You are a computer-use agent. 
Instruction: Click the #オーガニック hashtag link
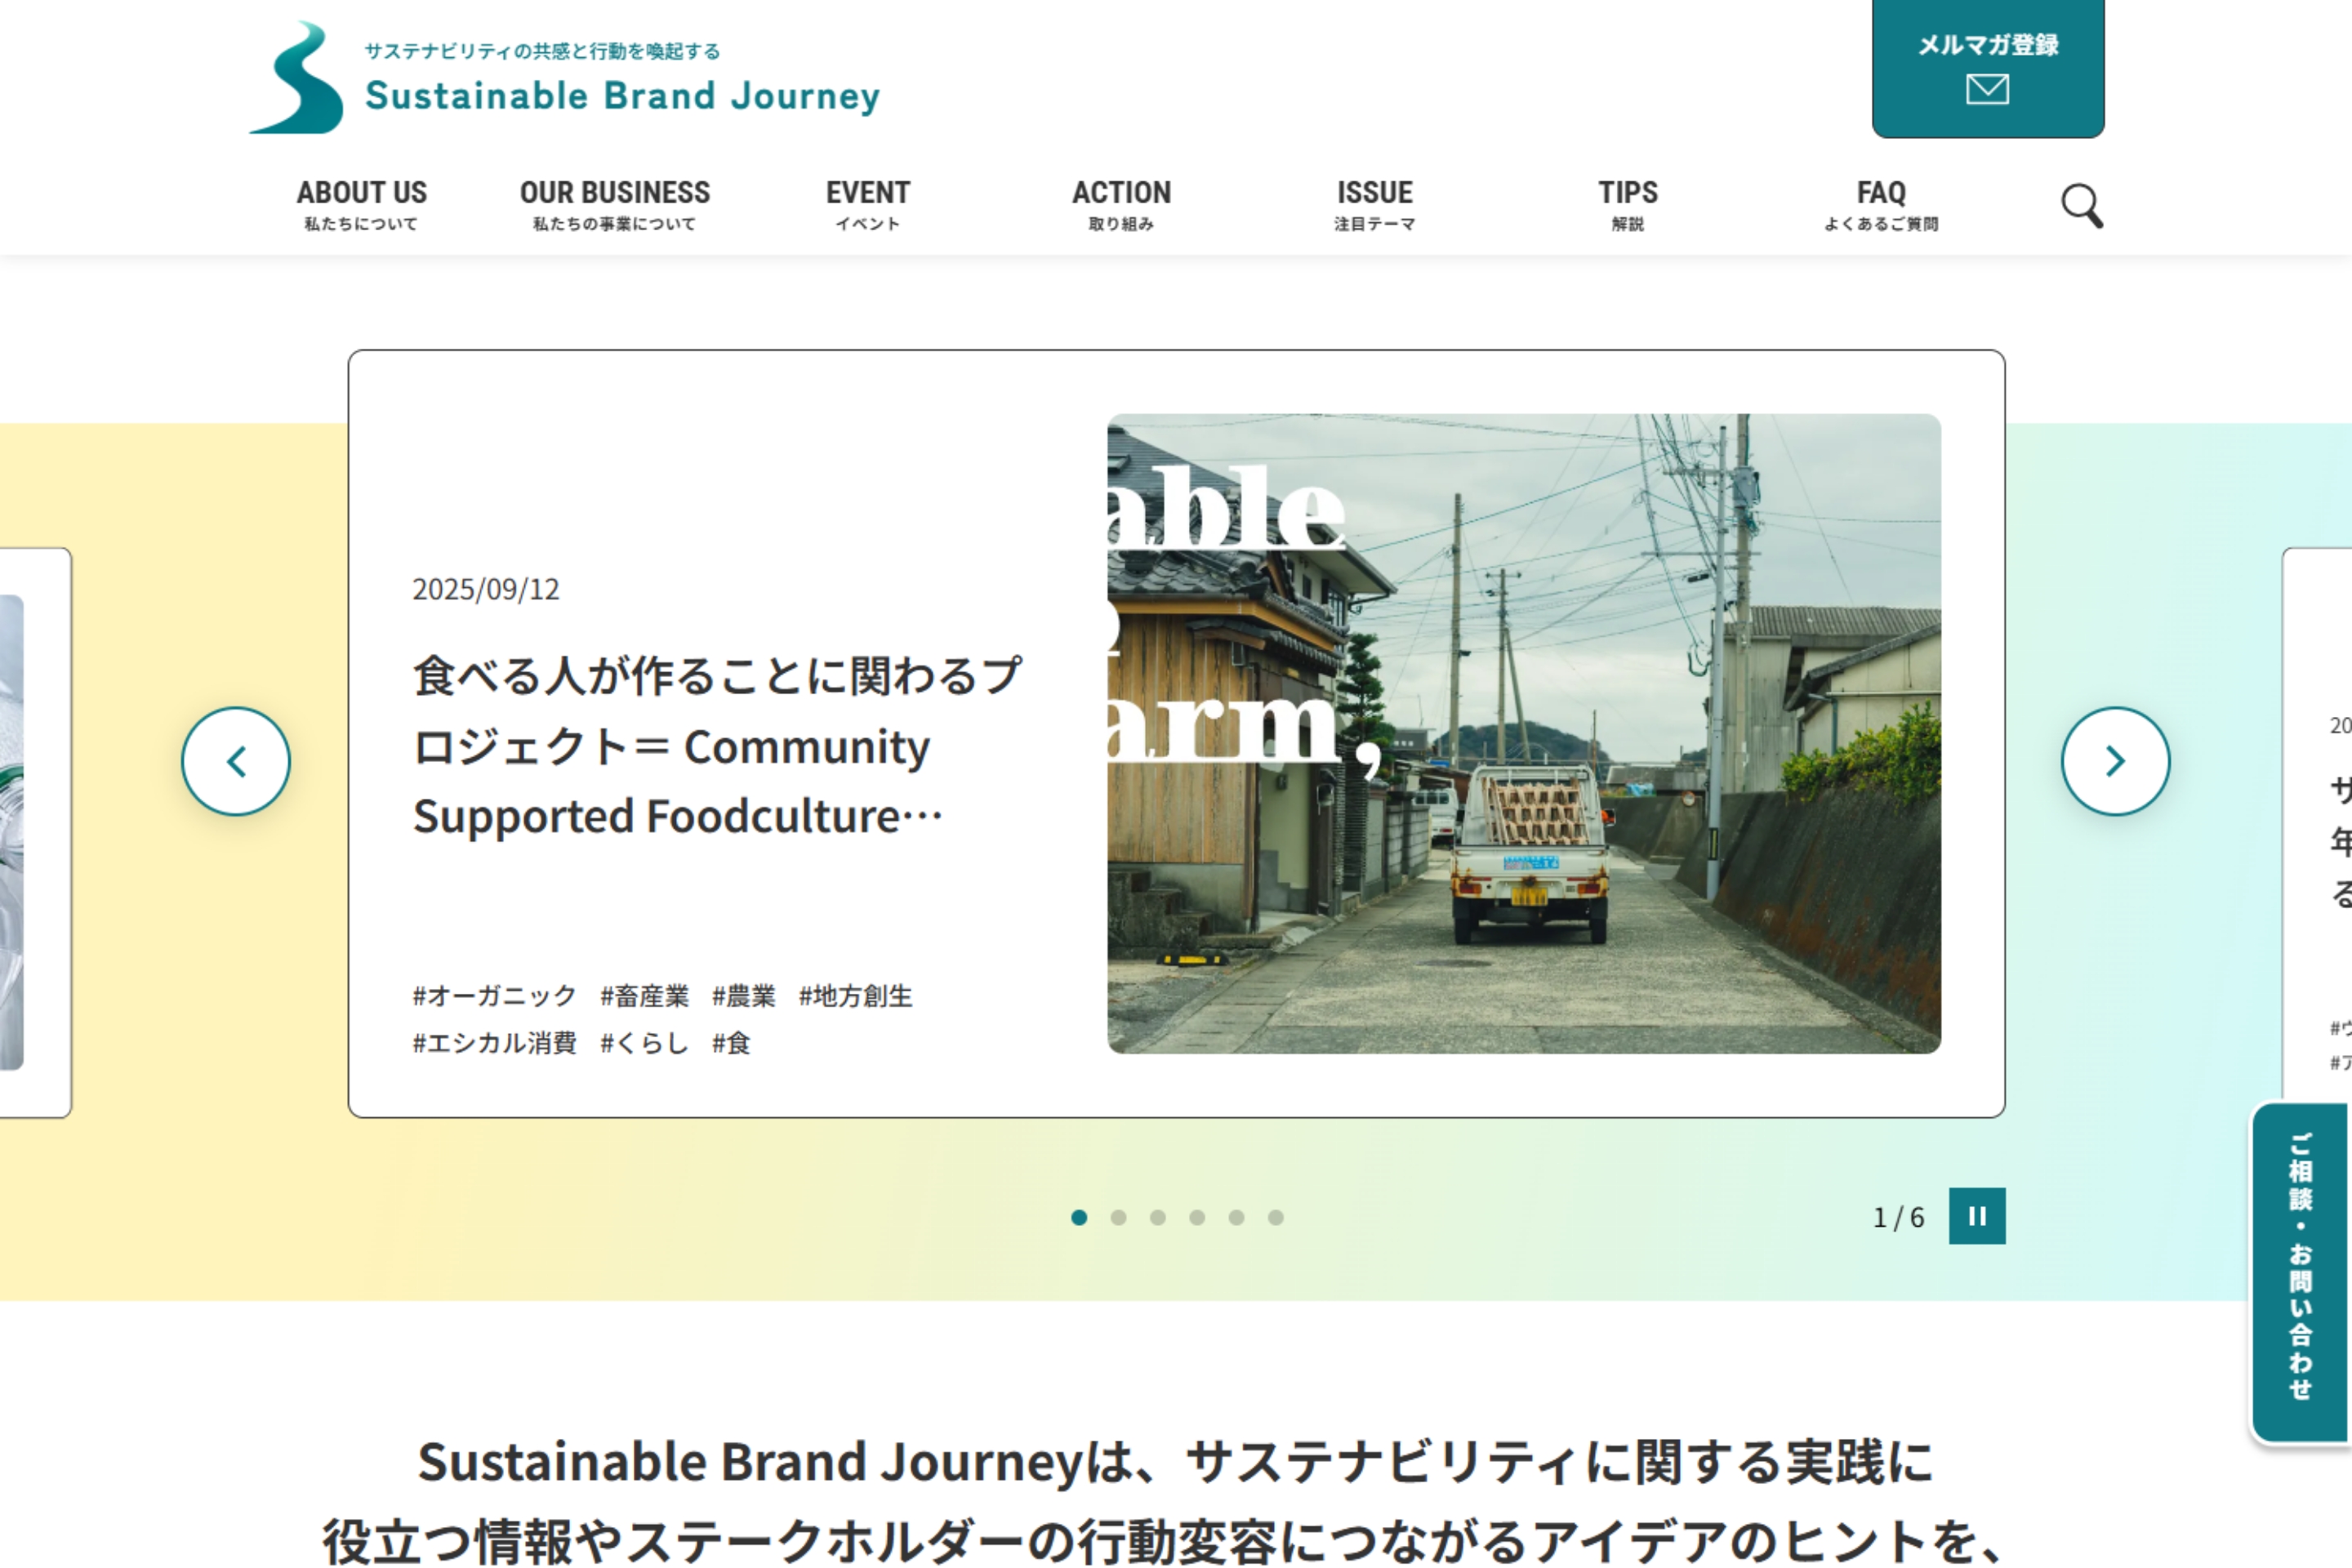[x=494, y=996]
